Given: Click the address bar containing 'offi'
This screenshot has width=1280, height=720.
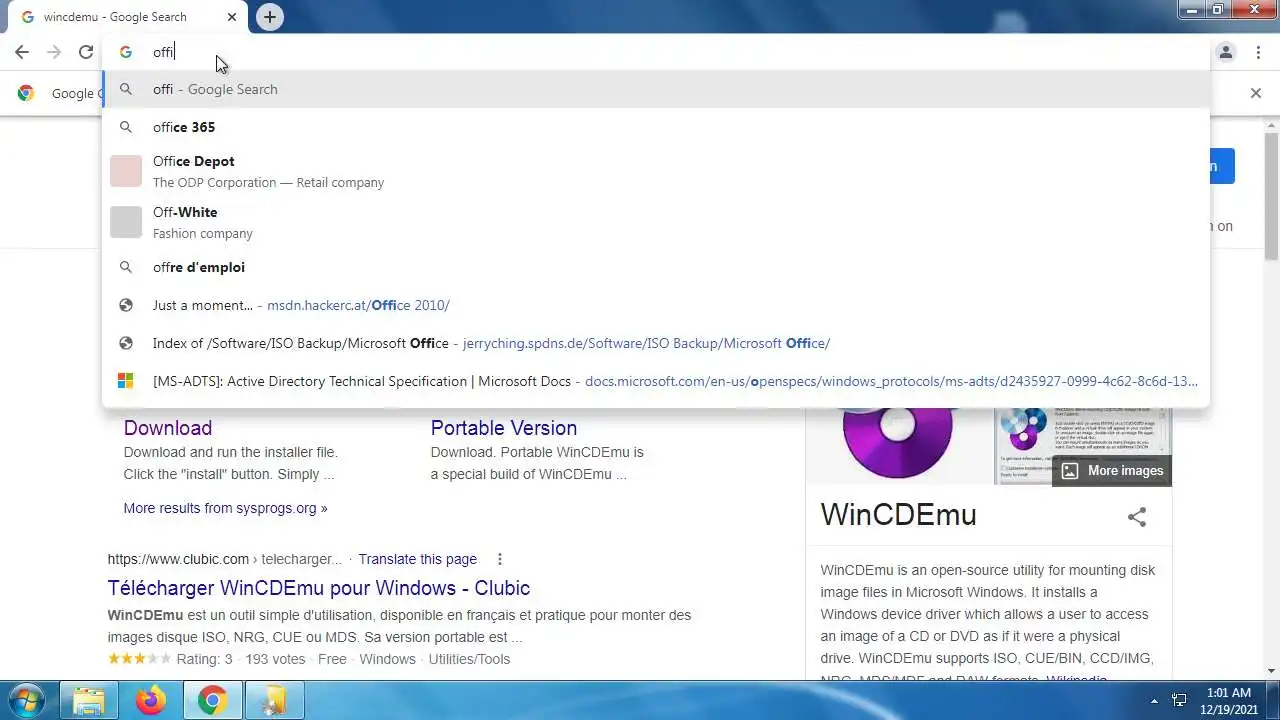Looking at the screenshot, I should [x=655, y=52].
